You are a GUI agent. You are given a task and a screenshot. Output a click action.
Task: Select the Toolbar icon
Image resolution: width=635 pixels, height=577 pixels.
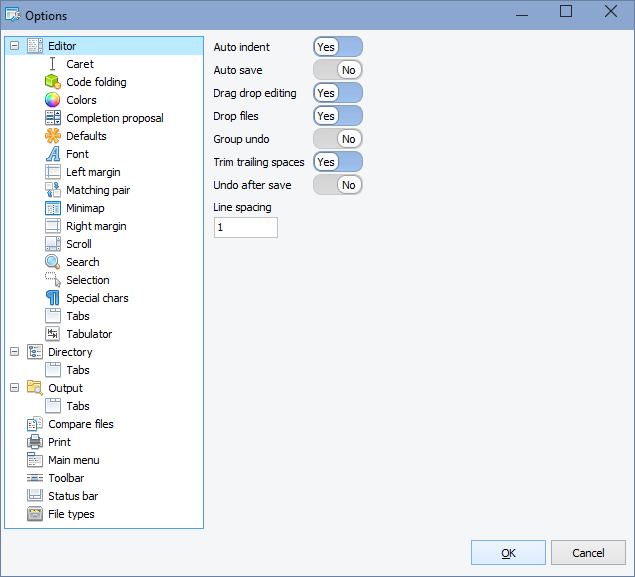tap(35, 478)
